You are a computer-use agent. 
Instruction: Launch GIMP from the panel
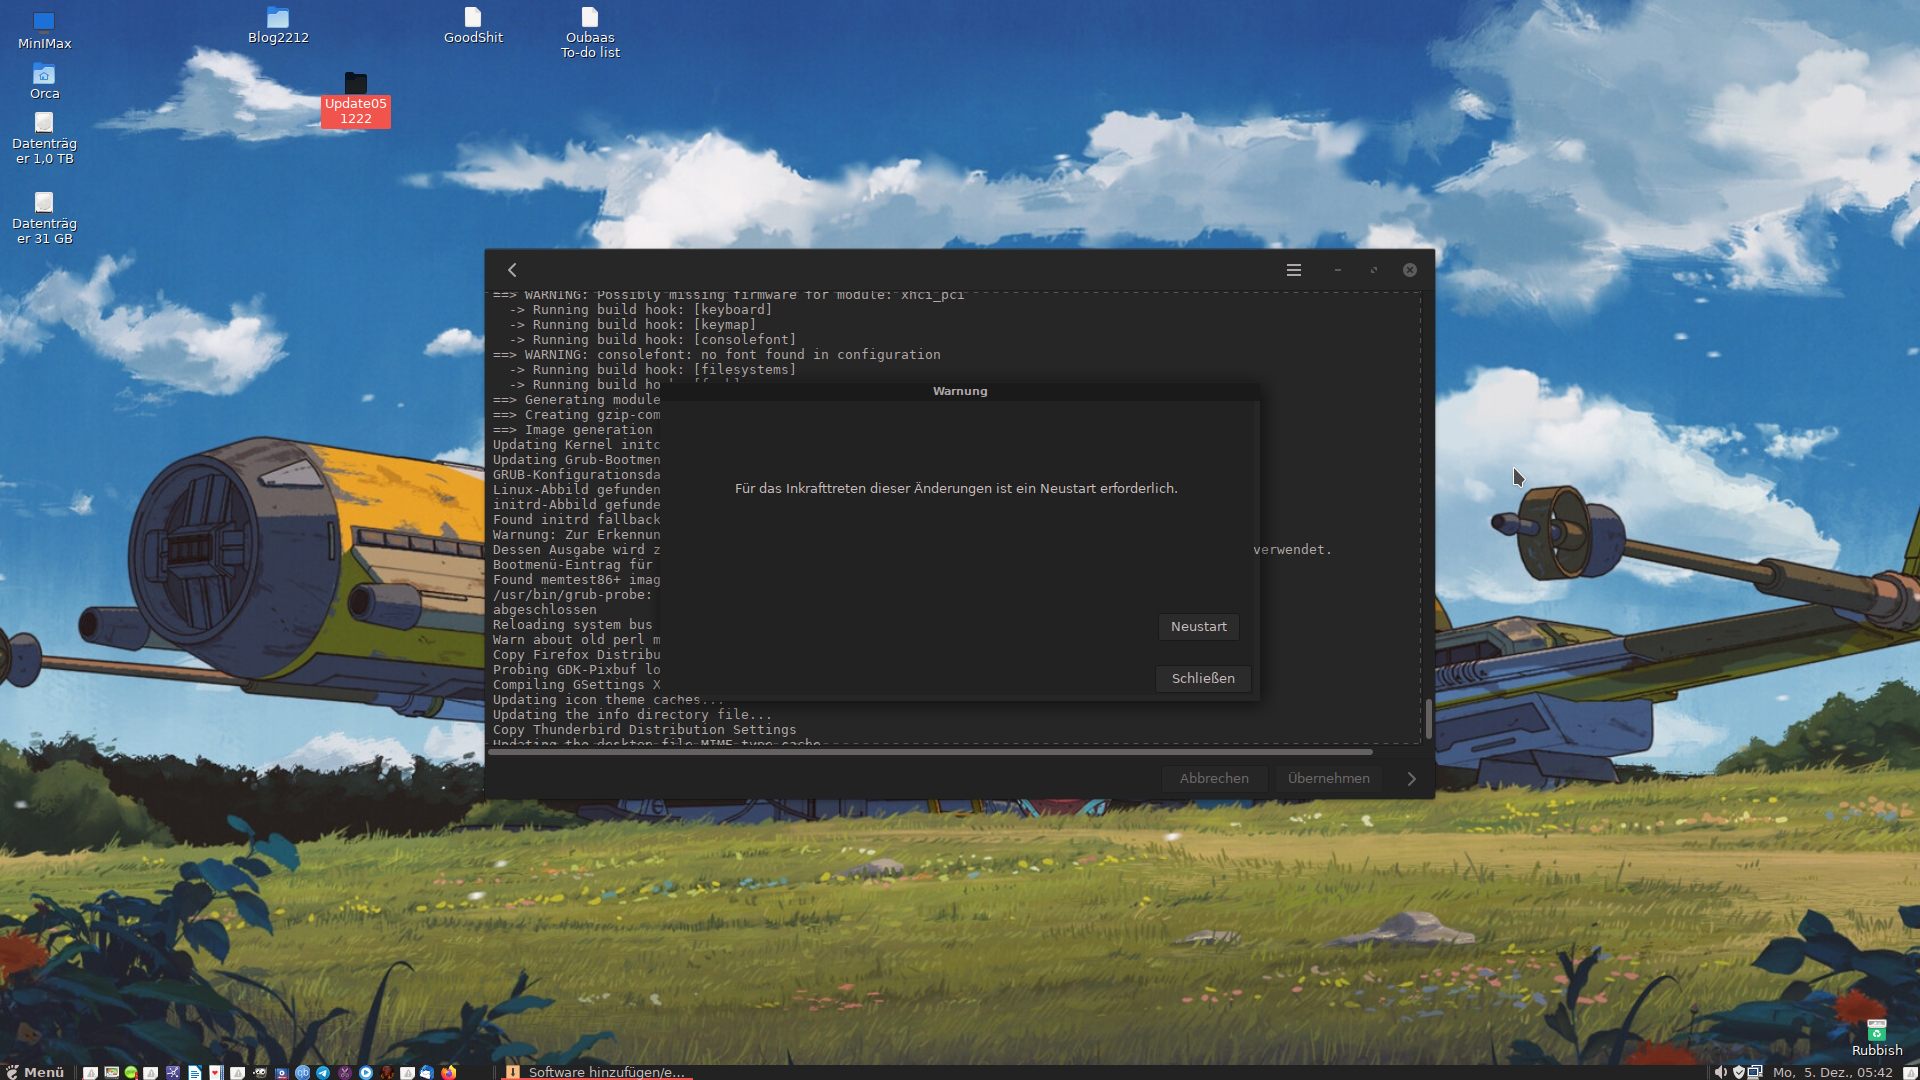[x=260, y=1072]
